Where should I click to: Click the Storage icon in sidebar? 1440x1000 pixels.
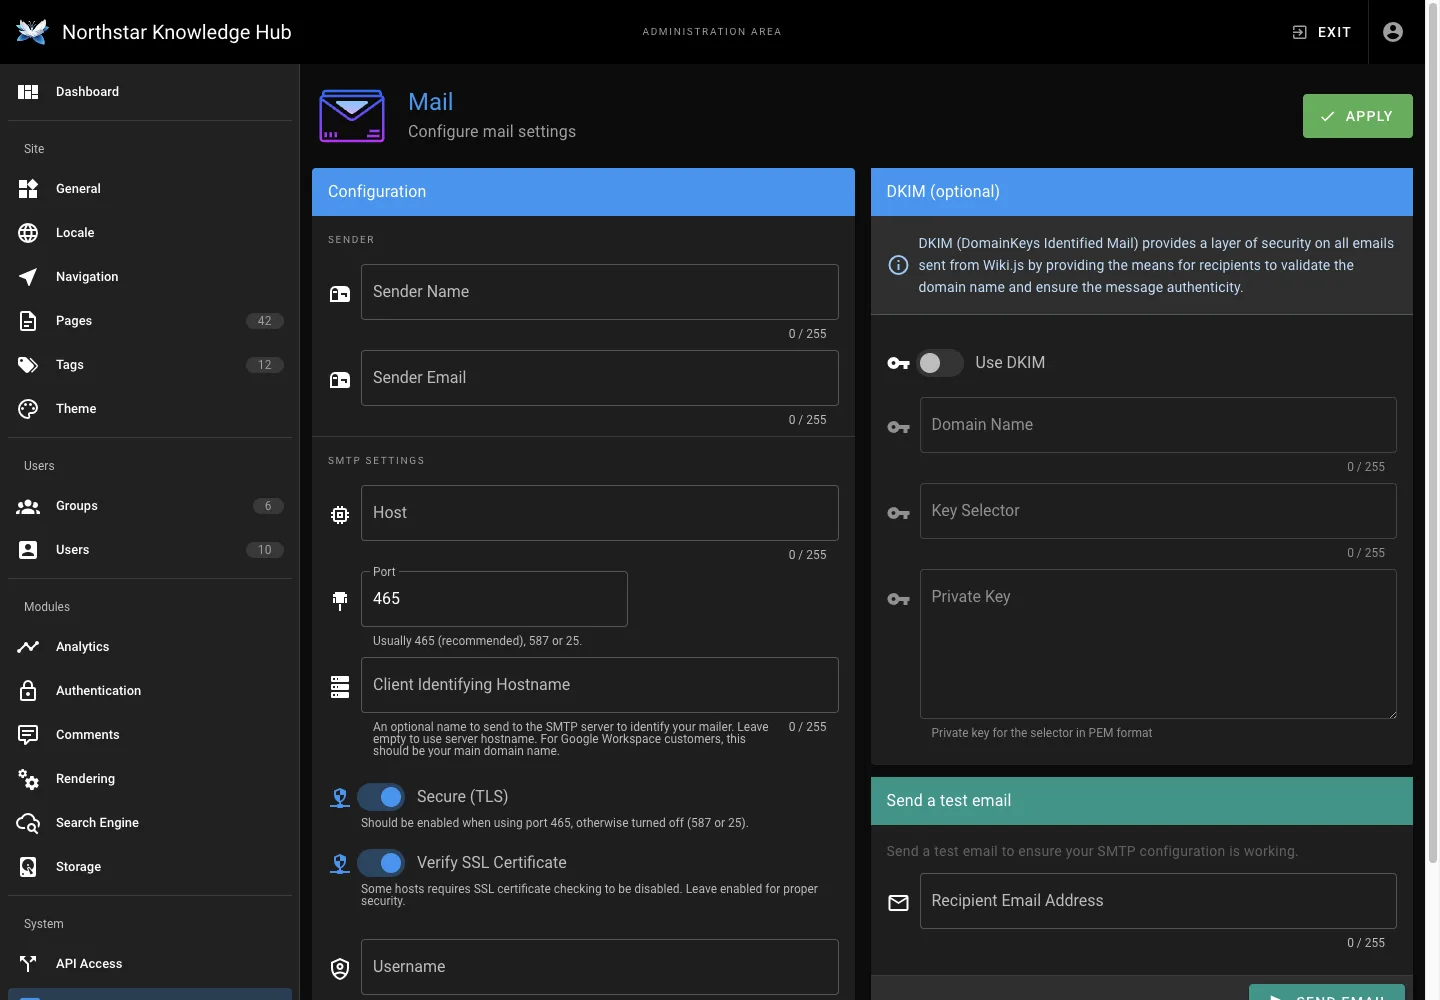tap(28, 867)
